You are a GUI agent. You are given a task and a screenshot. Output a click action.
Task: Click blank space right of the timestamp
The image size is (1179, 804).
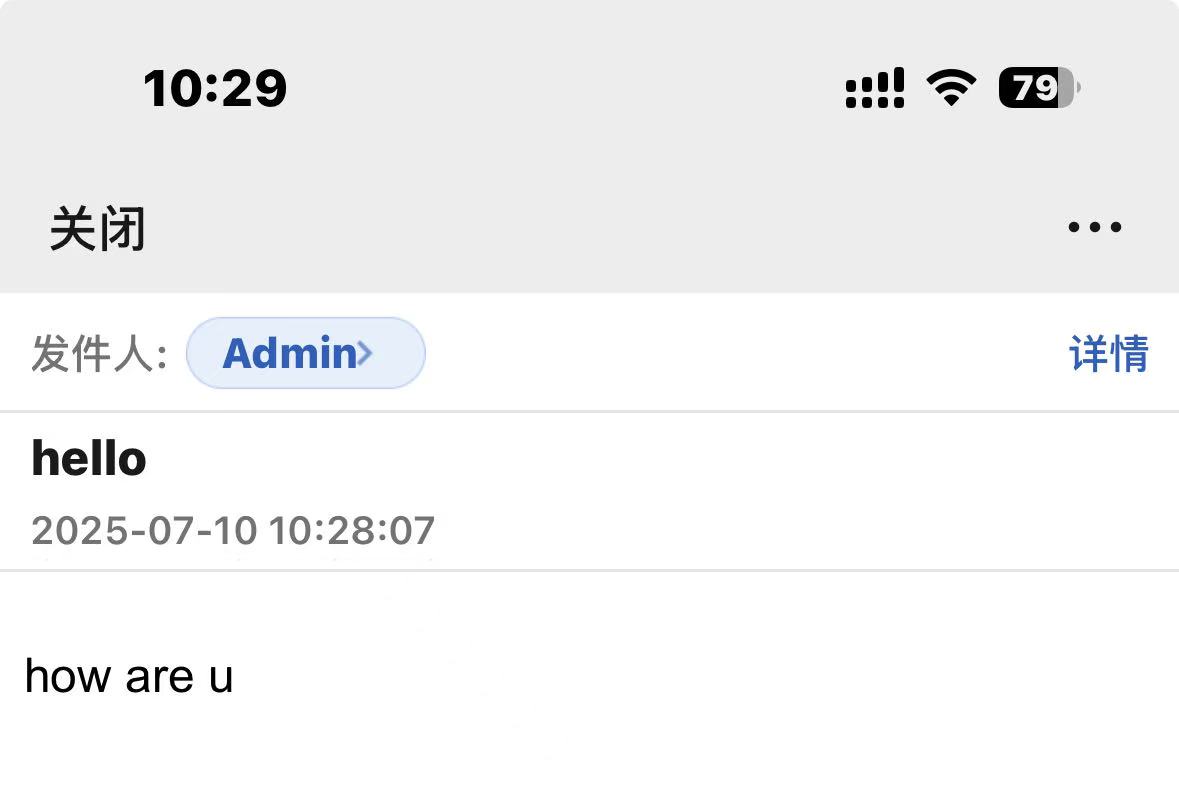tap(805, 530)
